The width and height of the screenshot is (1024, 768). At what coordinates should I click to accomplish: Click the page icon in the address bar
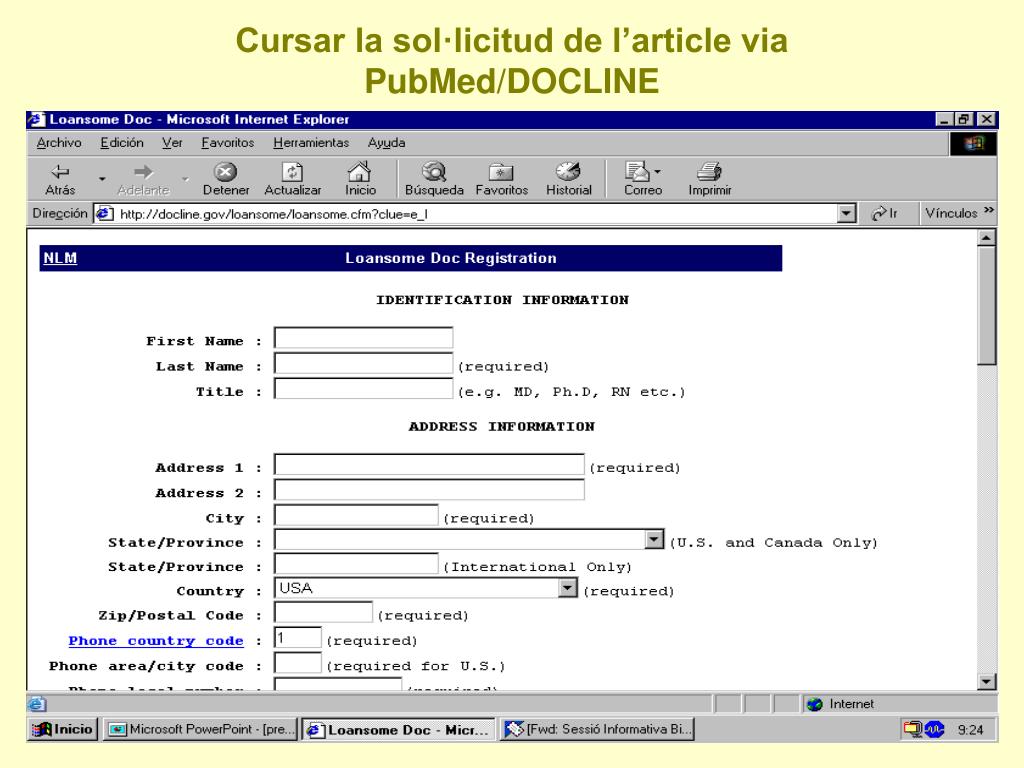point(104,214)
